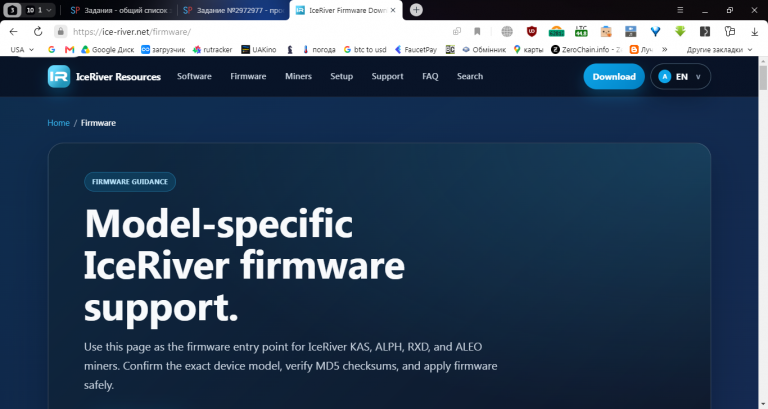
Task: Open the погода bookmark
Action: [319, 49]
